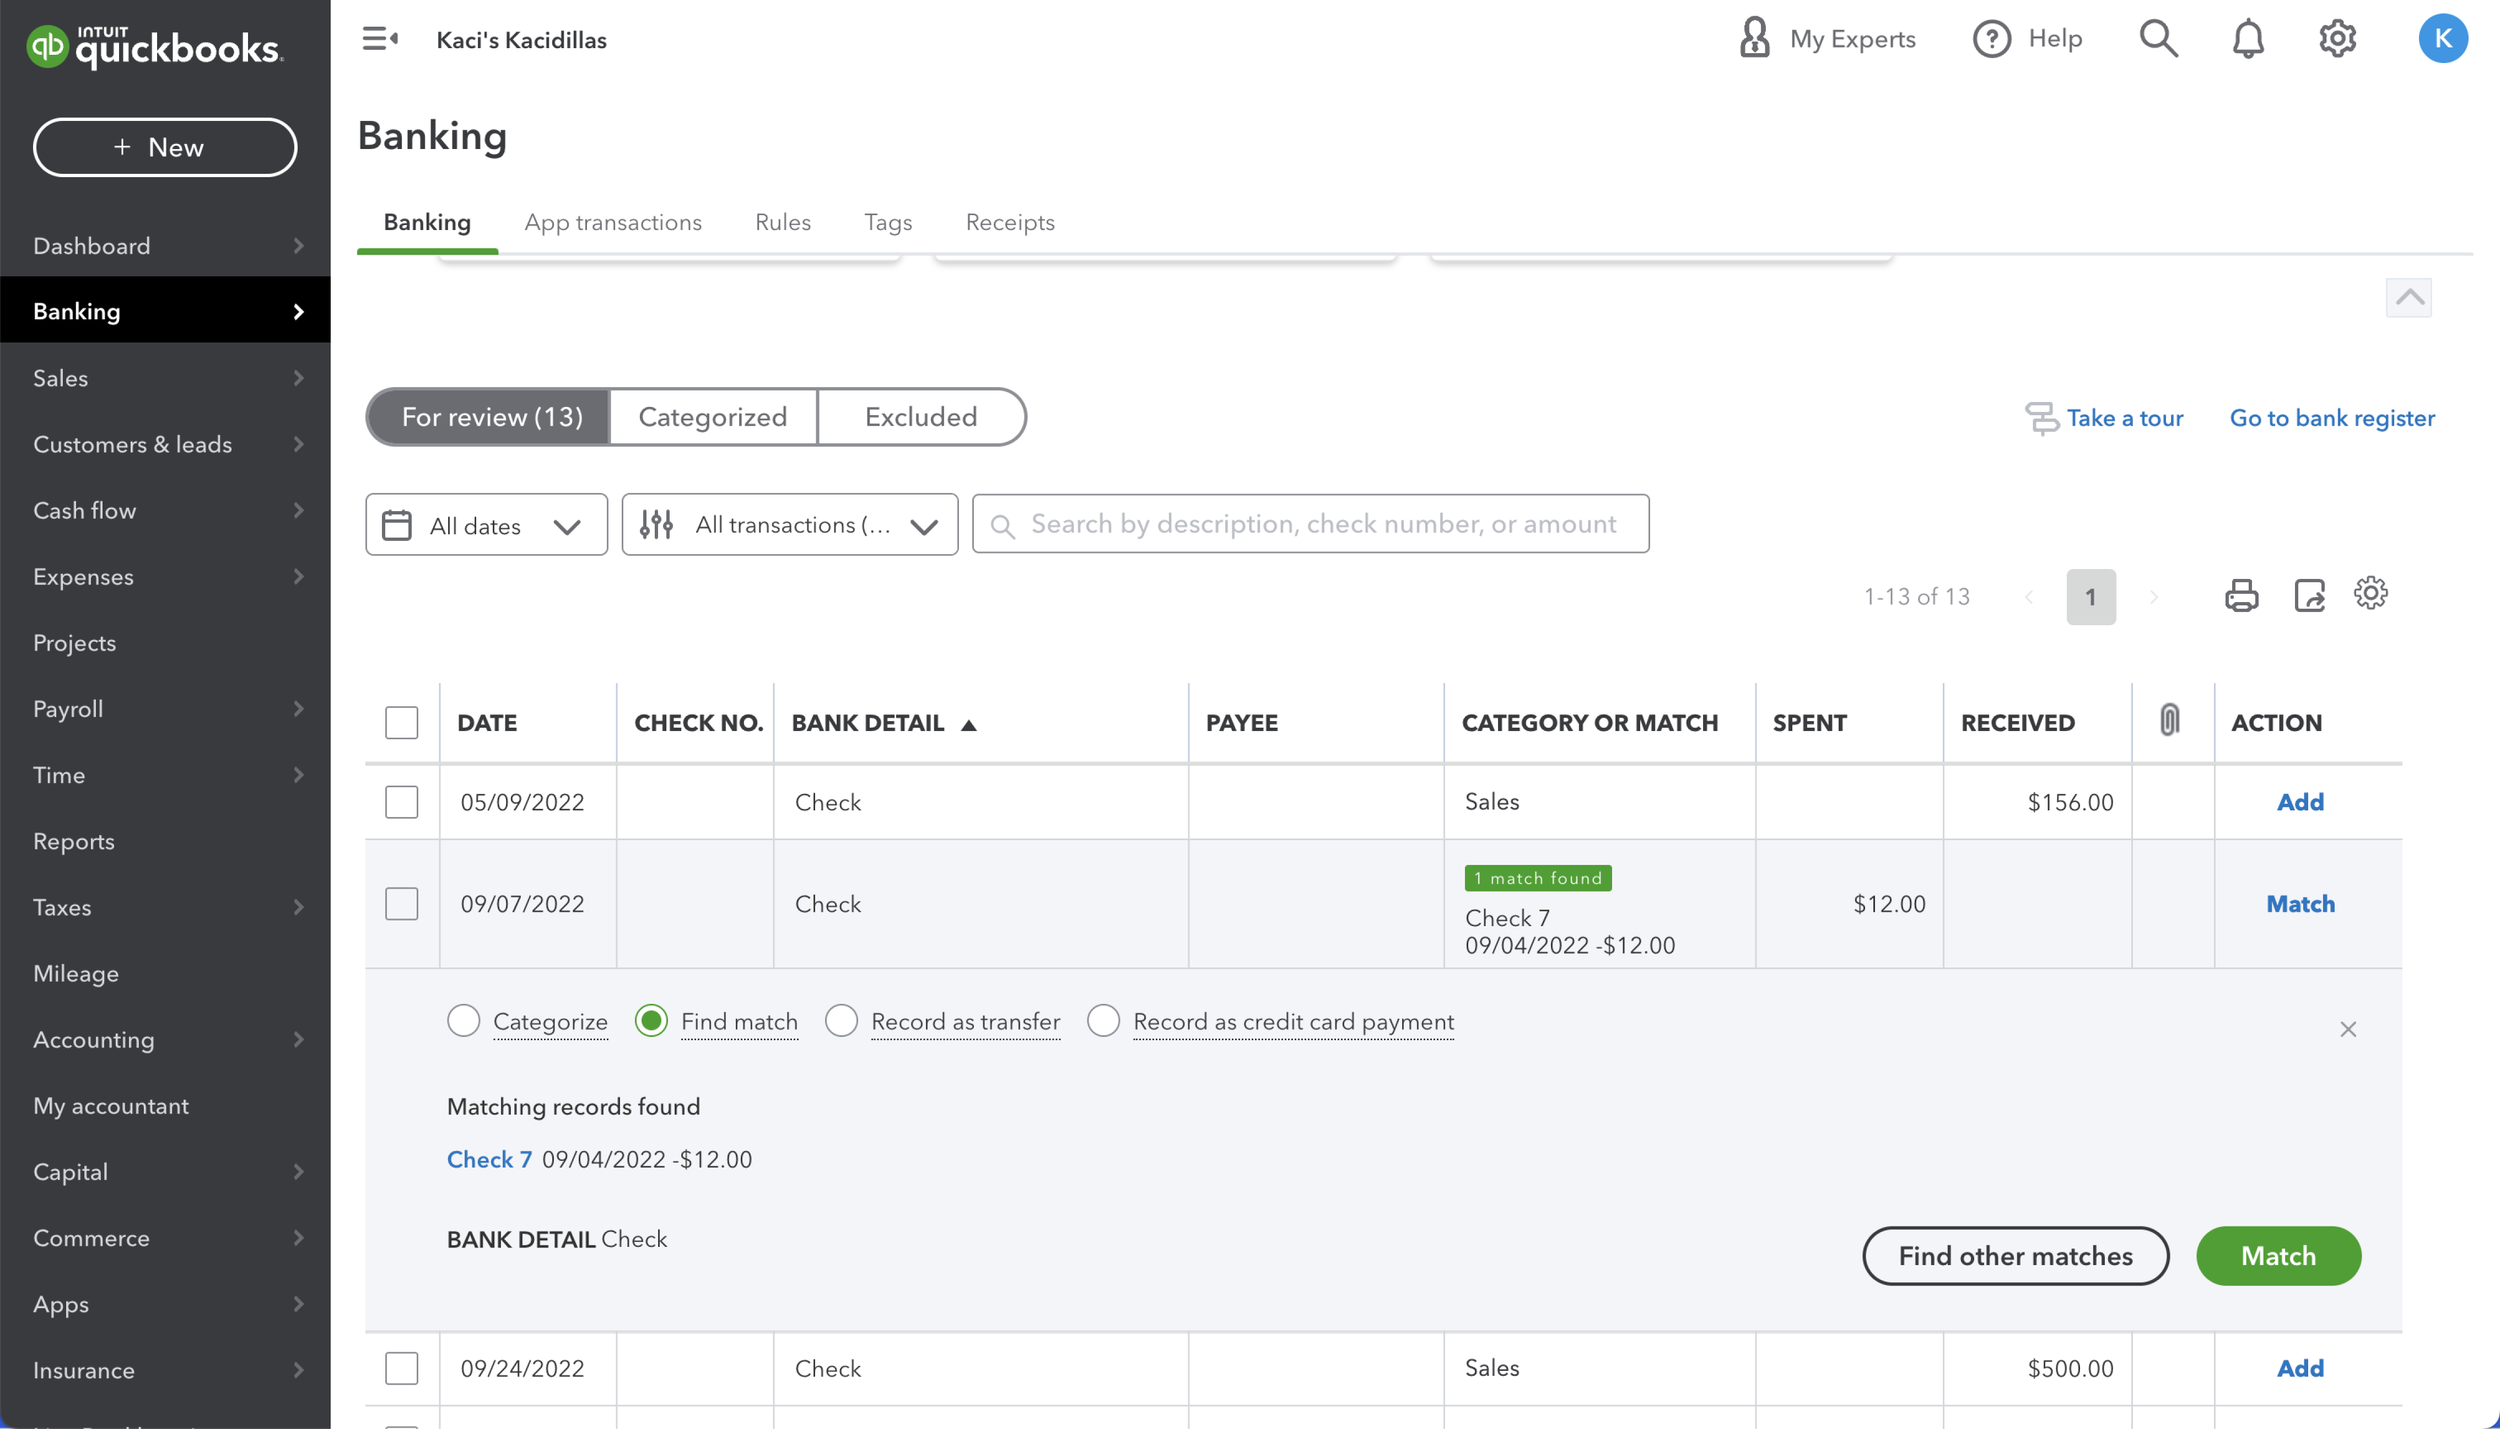Sort by the Date column header

tap(487, 723)
